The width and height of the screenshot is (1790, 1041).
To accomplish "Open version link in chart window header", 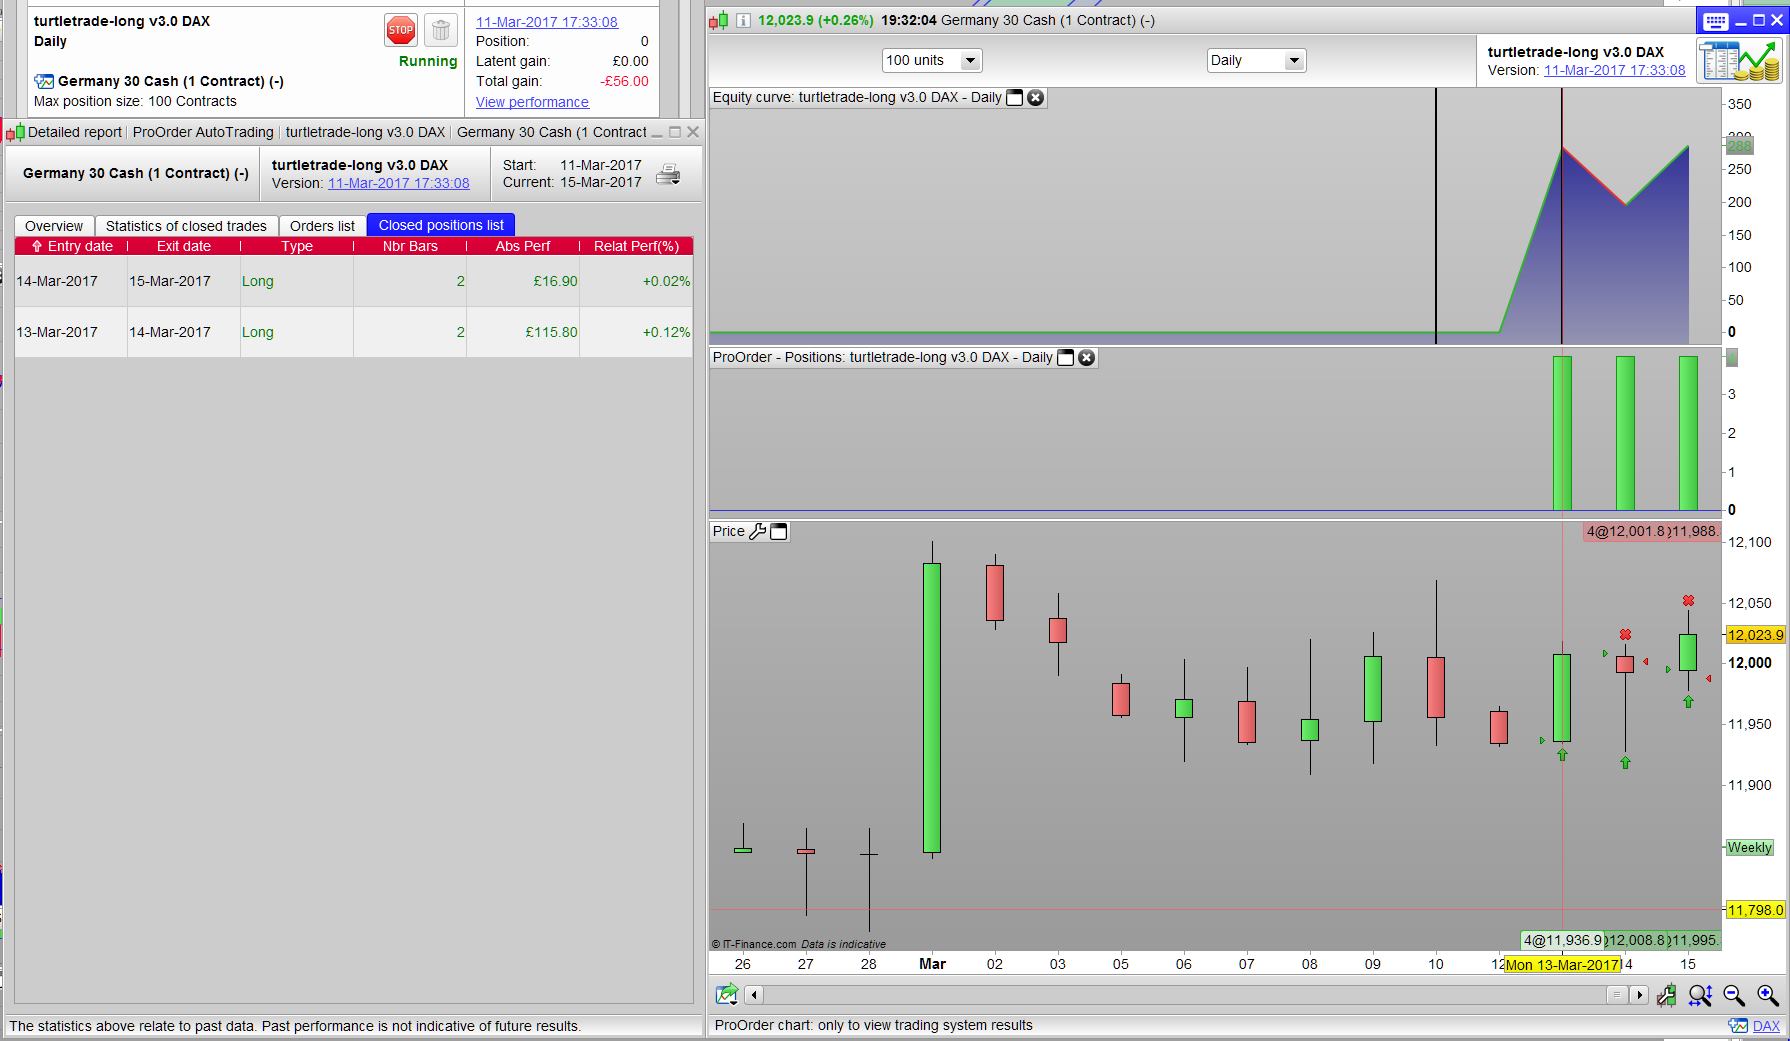I will (x=1614, y=70).
